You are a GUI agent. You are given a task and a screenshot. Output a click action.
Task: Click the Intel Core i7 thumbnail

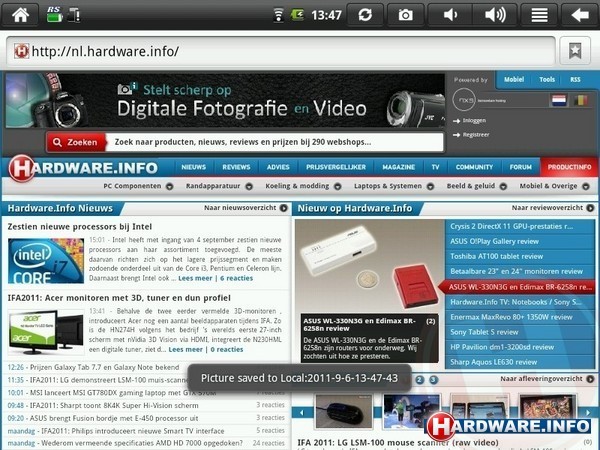46,261
